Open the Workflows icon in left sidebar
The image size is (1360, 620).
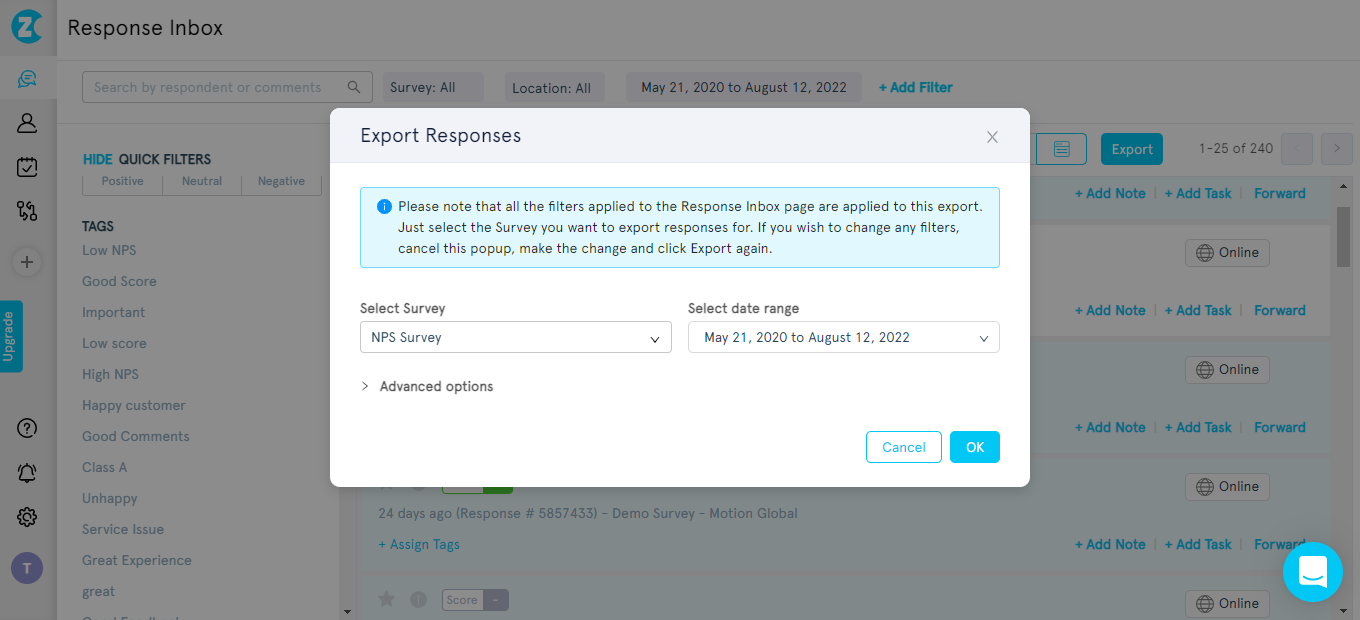[x=27, y=211]
